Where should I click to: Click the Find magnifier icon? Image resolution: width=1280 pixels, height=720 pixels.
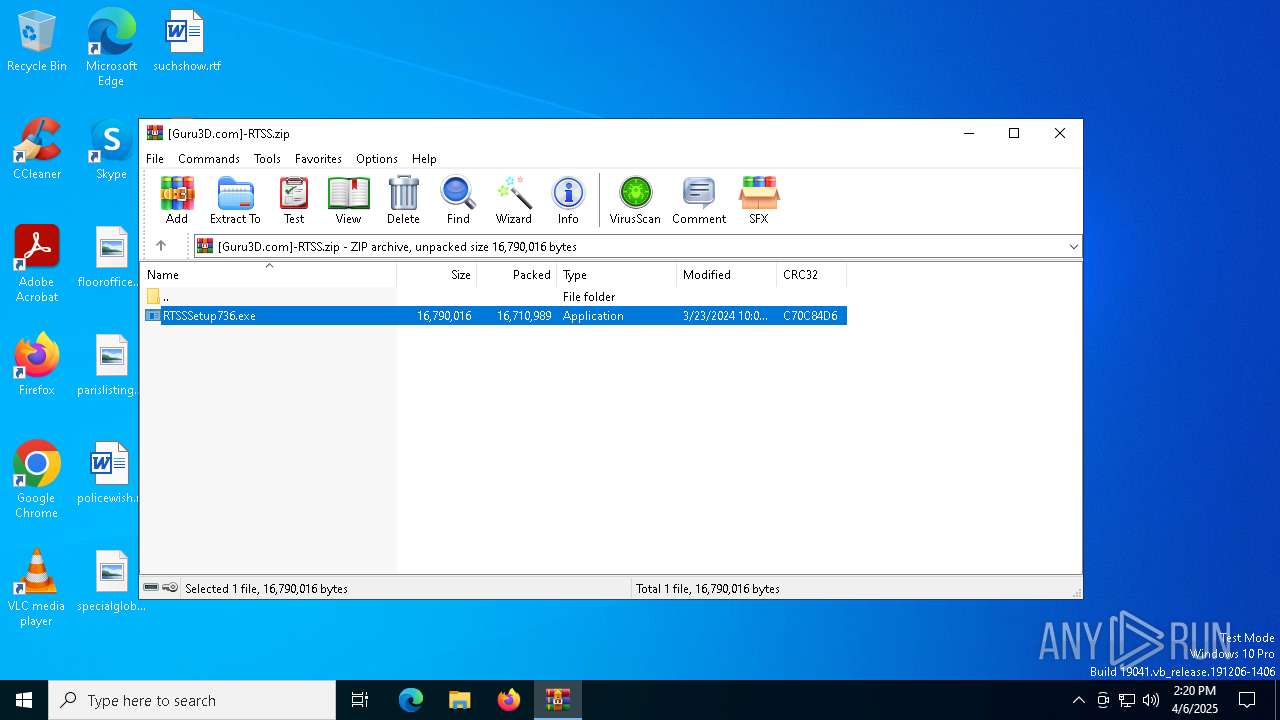point(458,200)
